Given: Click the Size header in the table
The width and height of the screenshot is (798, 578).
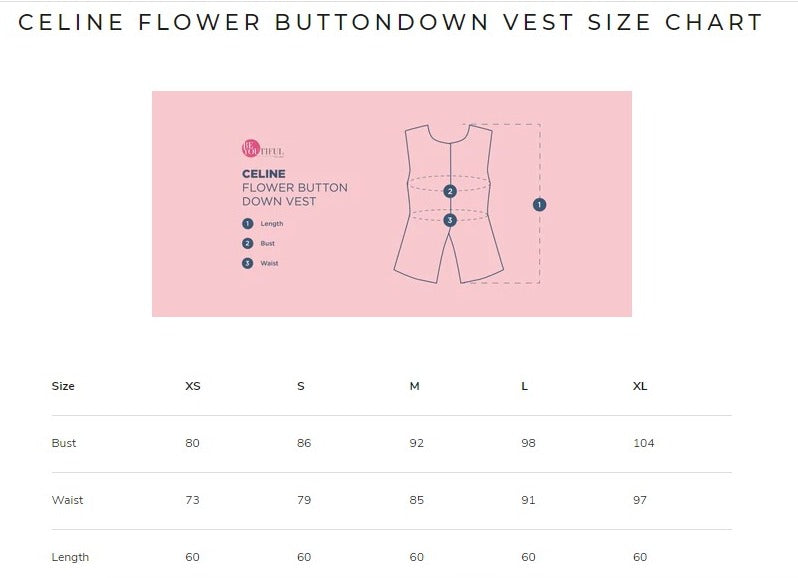Looking at the screenshot, I should click(x=63, y=386).
